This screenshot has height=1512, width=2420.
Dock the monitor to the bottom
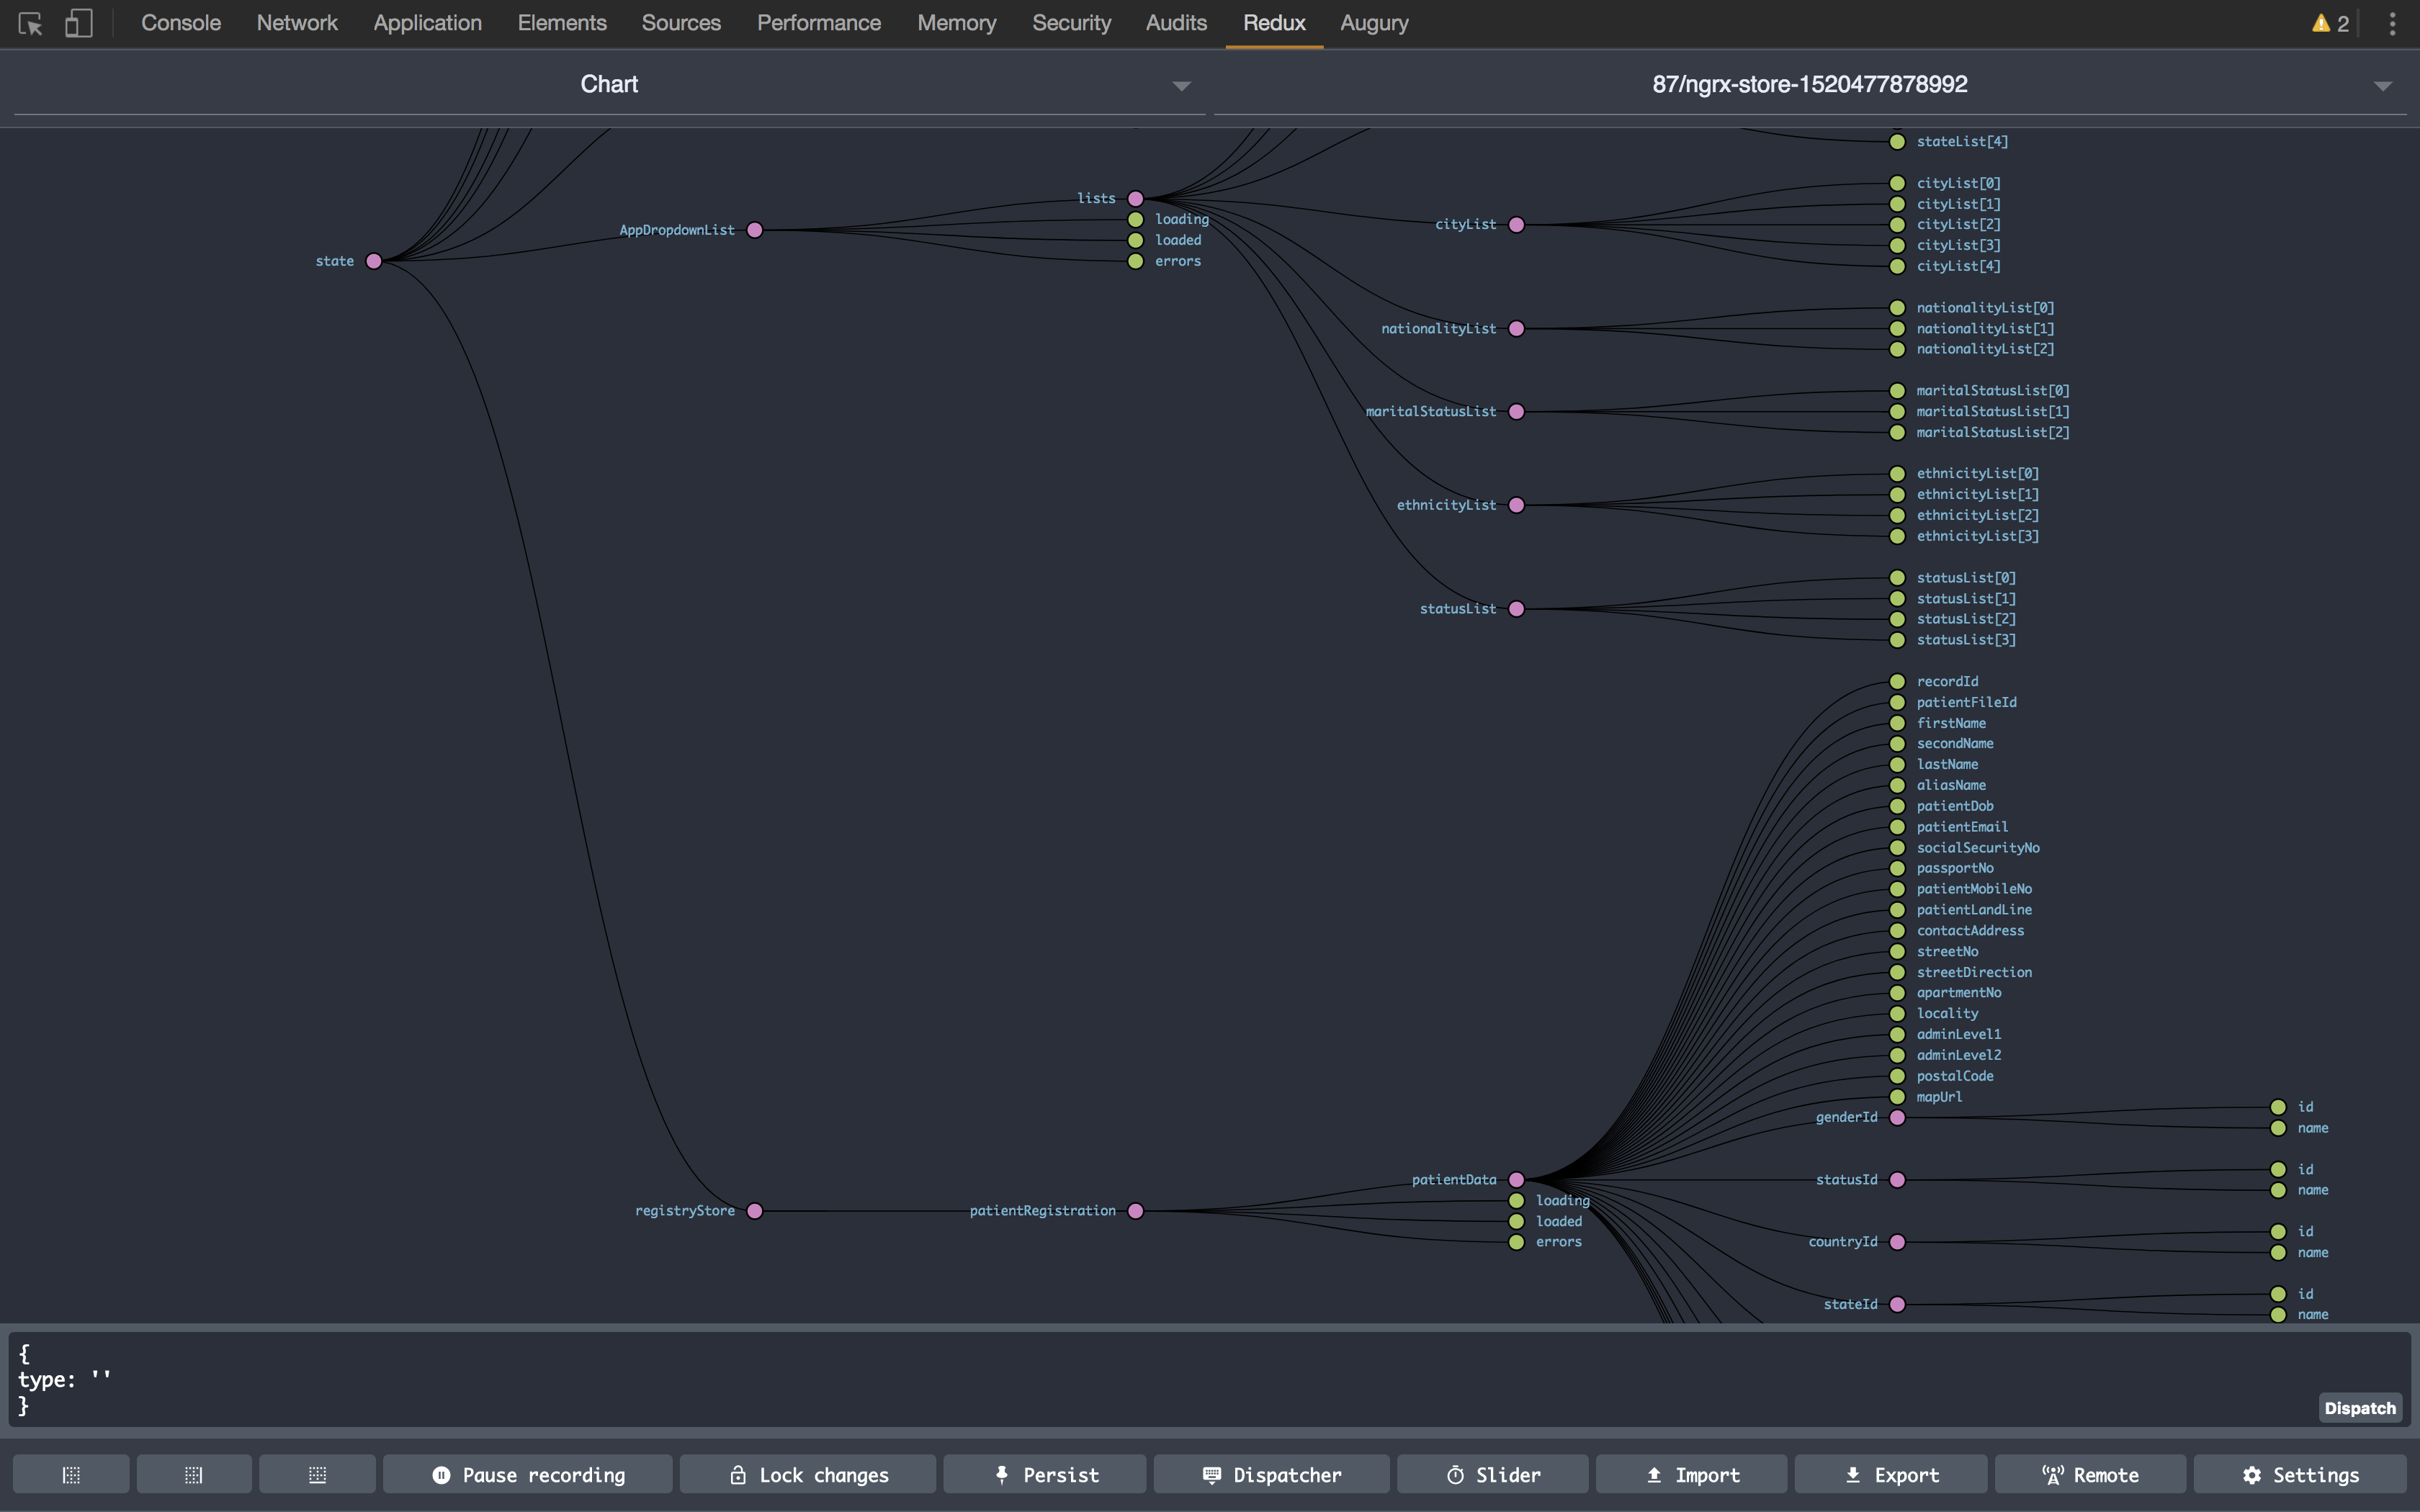317,1474
